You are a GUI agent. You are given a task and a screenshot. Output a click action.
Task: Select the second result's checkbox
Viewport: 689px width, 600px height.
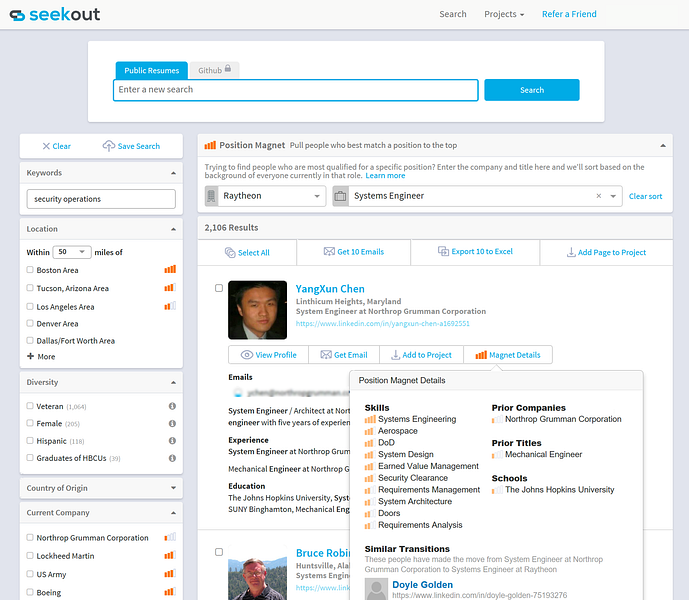pyautogui.click(x=219, y=552)
